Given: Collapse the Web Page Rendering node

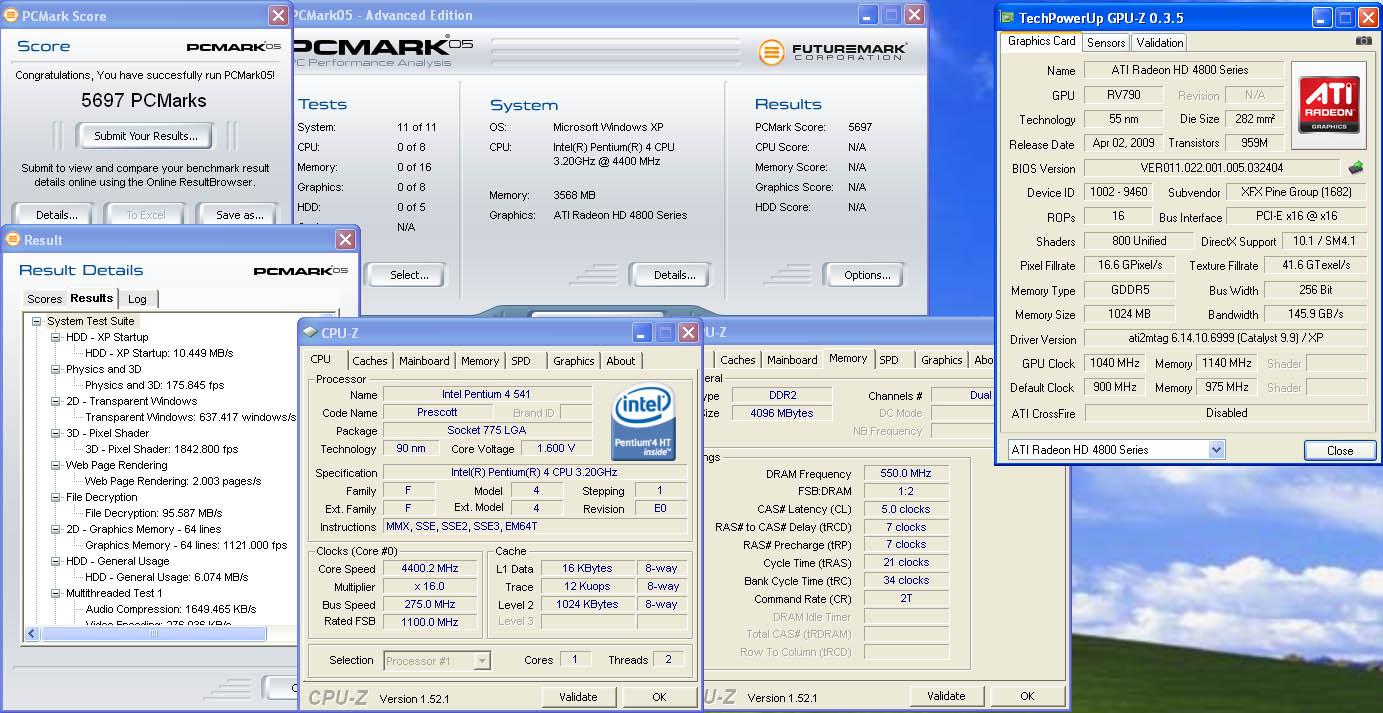Looking at the screenshot, I should [x=56, y=465].
